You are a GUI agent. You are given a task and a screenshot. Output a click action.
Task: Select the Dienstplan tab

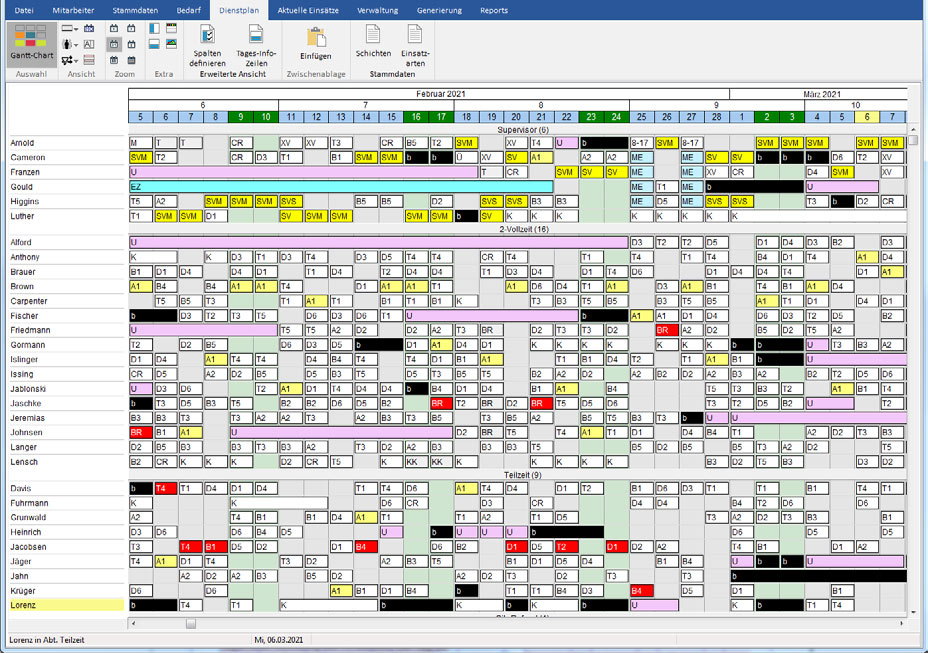coord(239,10)
